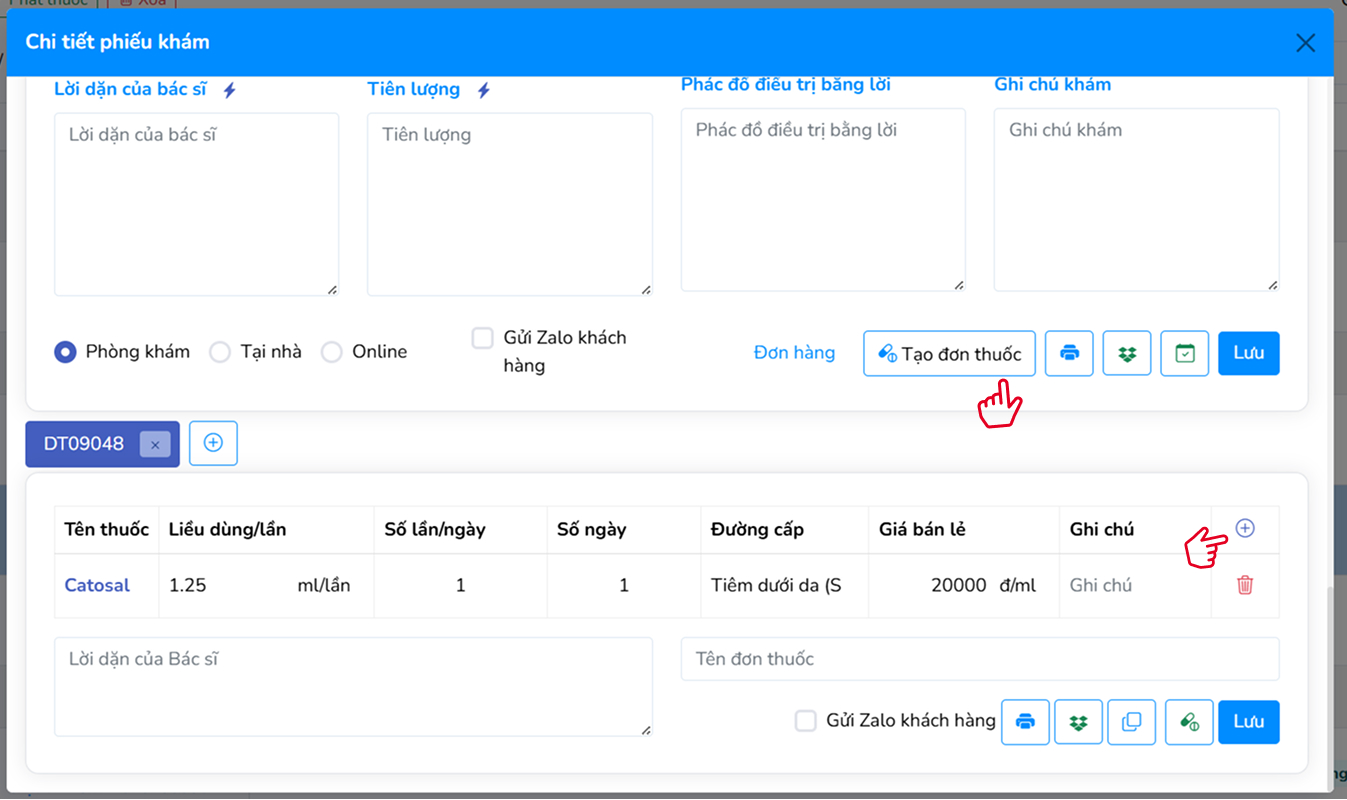Open the DT09048 prescription tab
This screenshot has width=1347, height=800.
pos(84,443)
